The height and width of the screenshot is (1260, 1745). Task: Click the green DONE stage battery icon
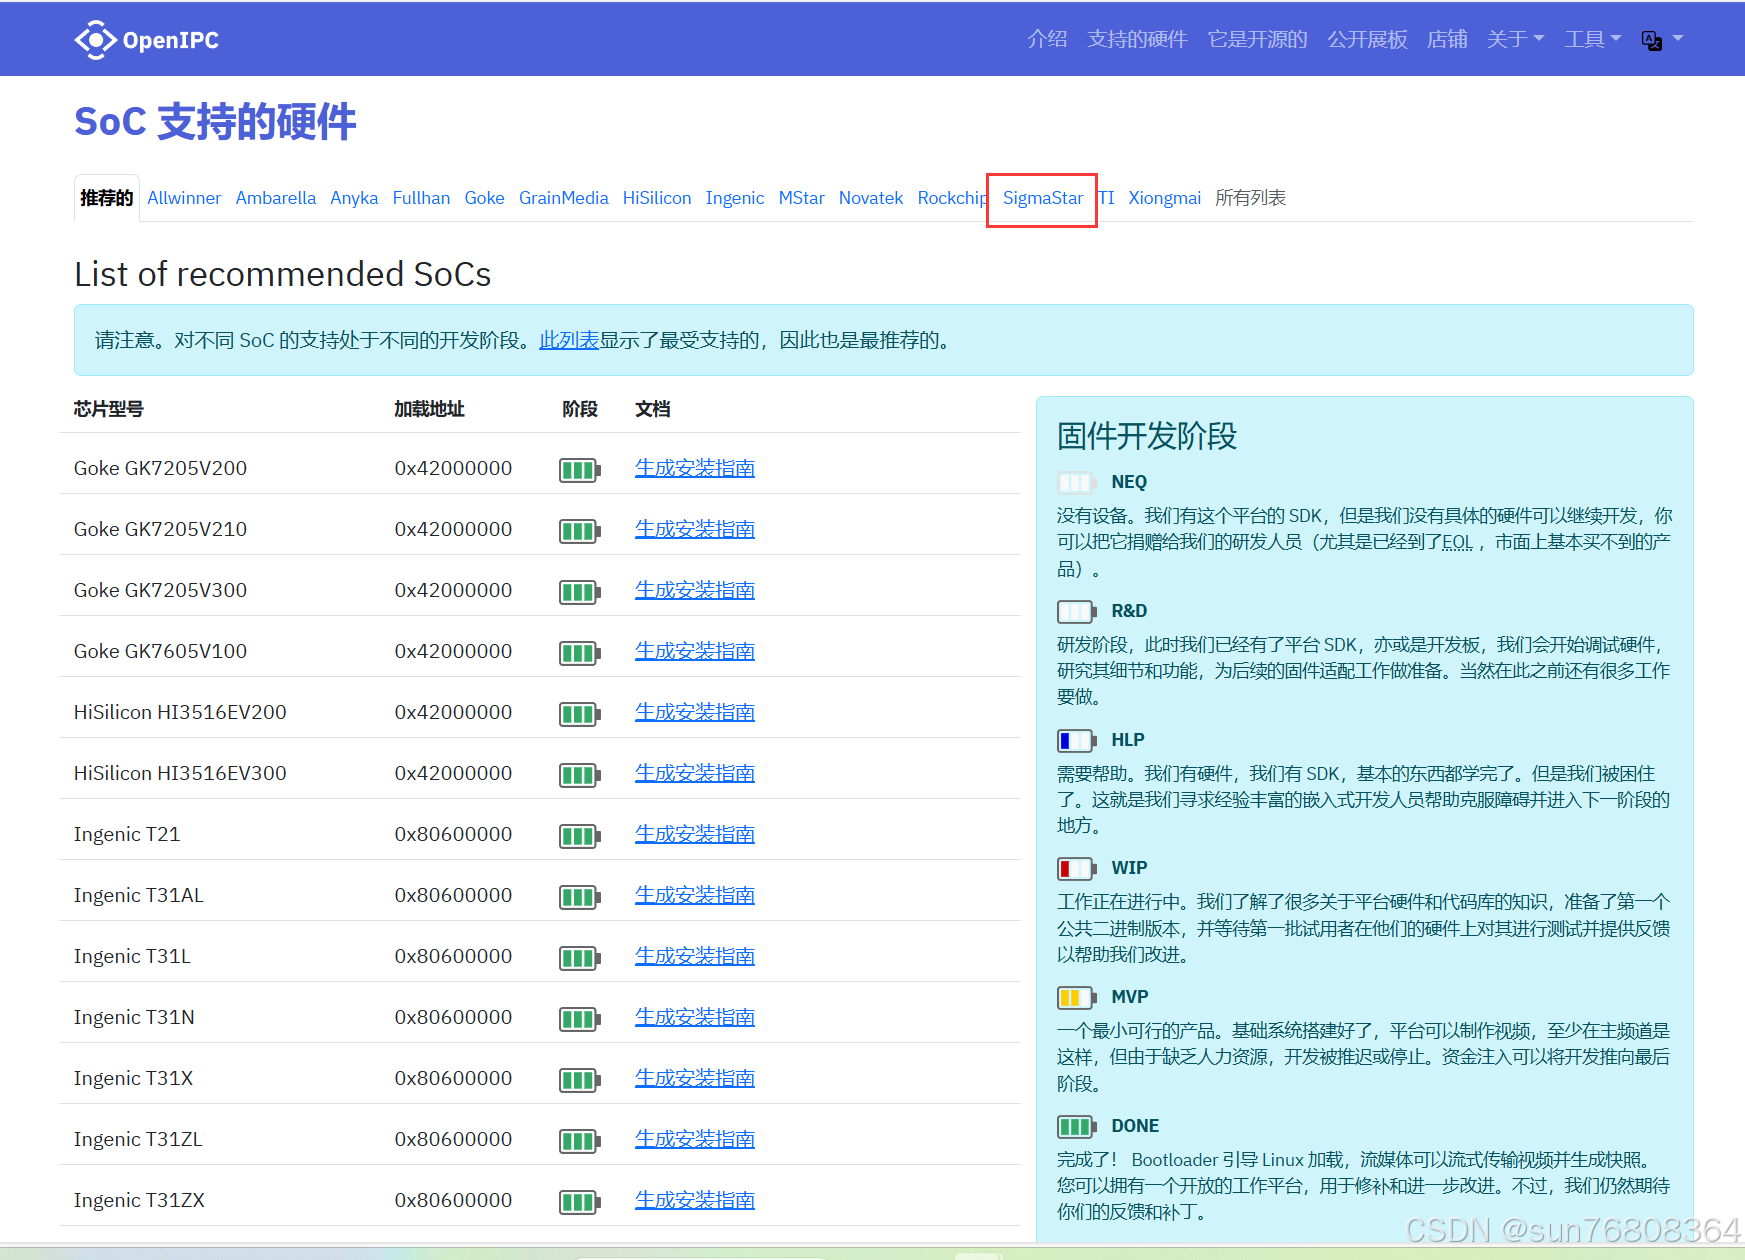pyautogui.click(x=1077, y=1127)
